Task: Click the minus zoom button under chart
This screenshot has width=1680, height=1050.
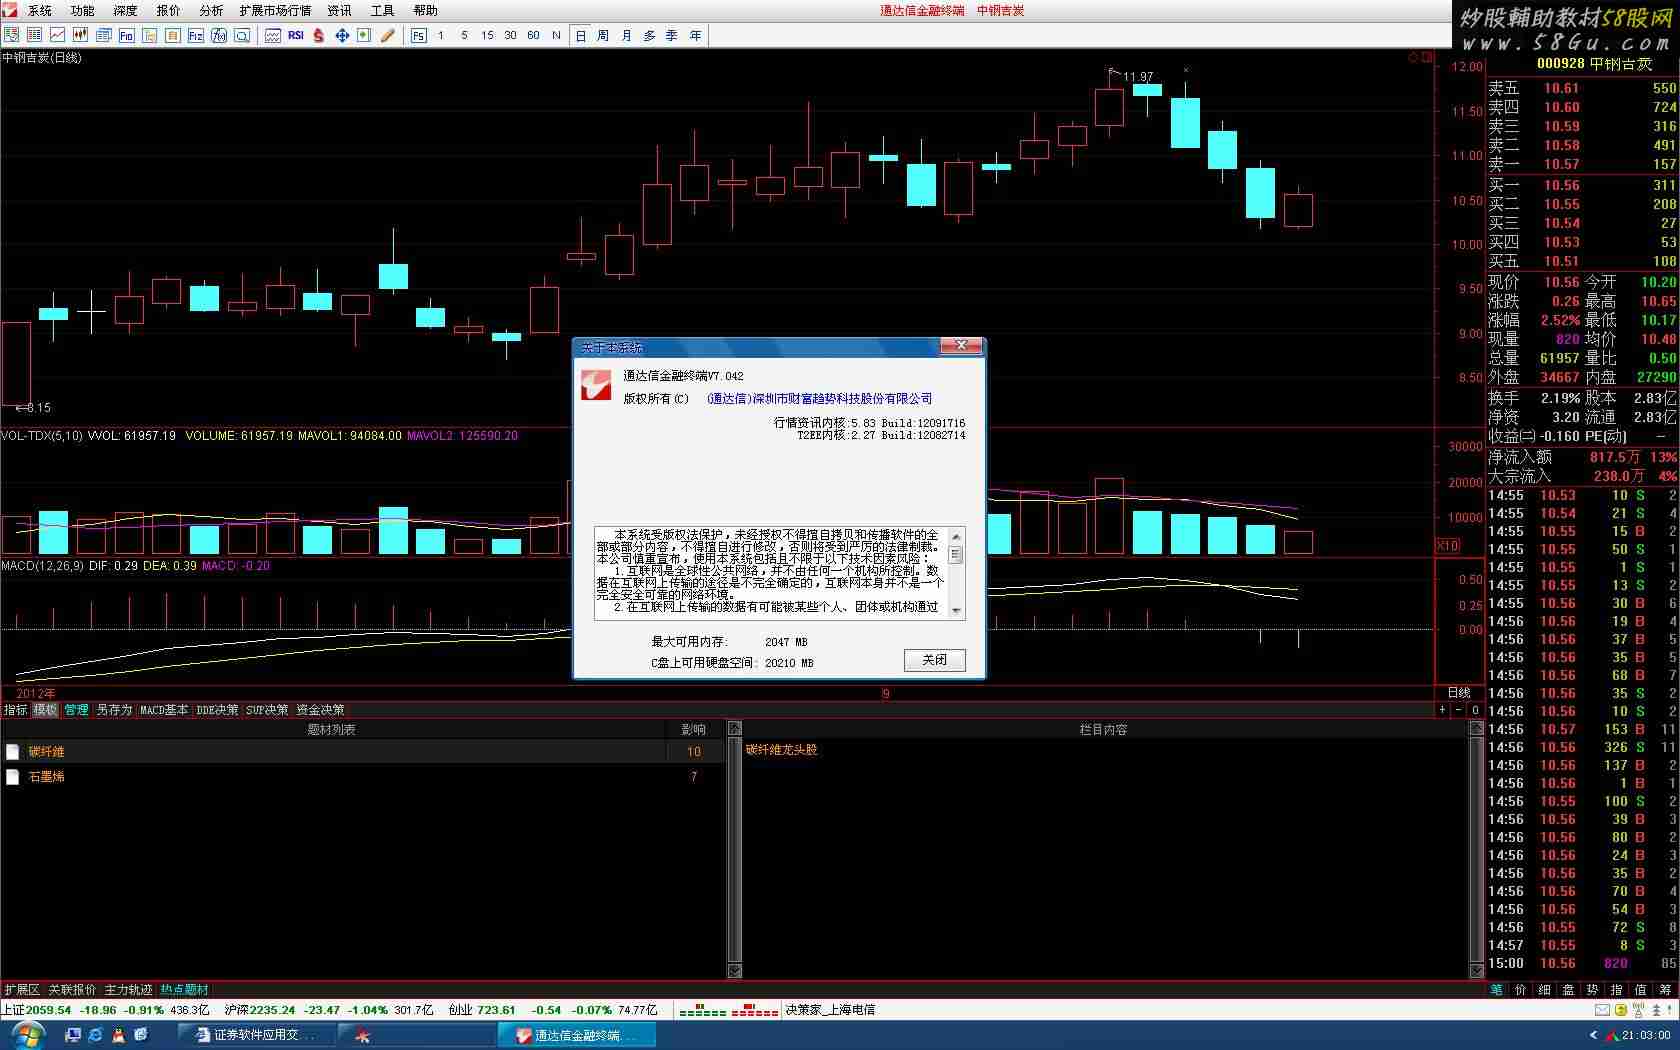Action: (1458, 709)
